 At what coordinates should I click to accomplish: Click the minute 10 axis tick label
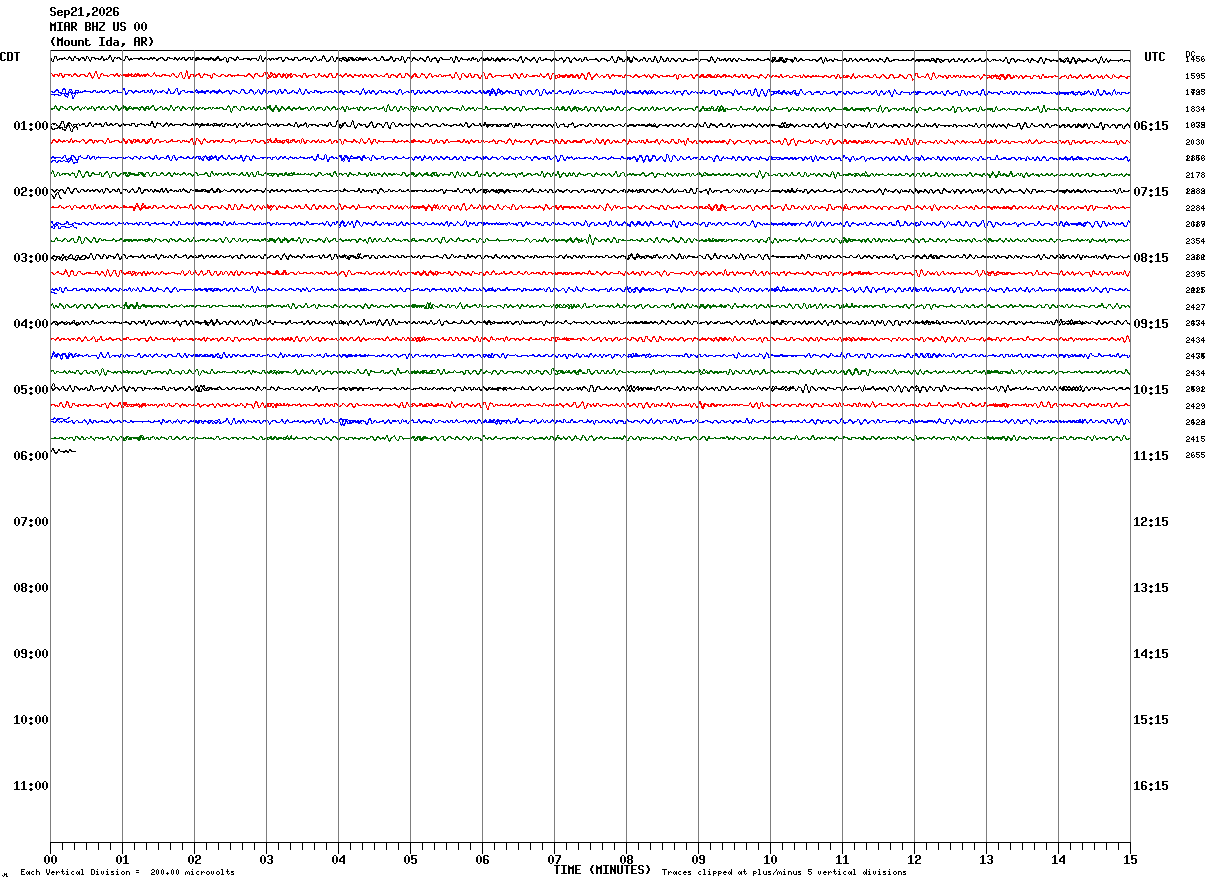pos(770,859)
